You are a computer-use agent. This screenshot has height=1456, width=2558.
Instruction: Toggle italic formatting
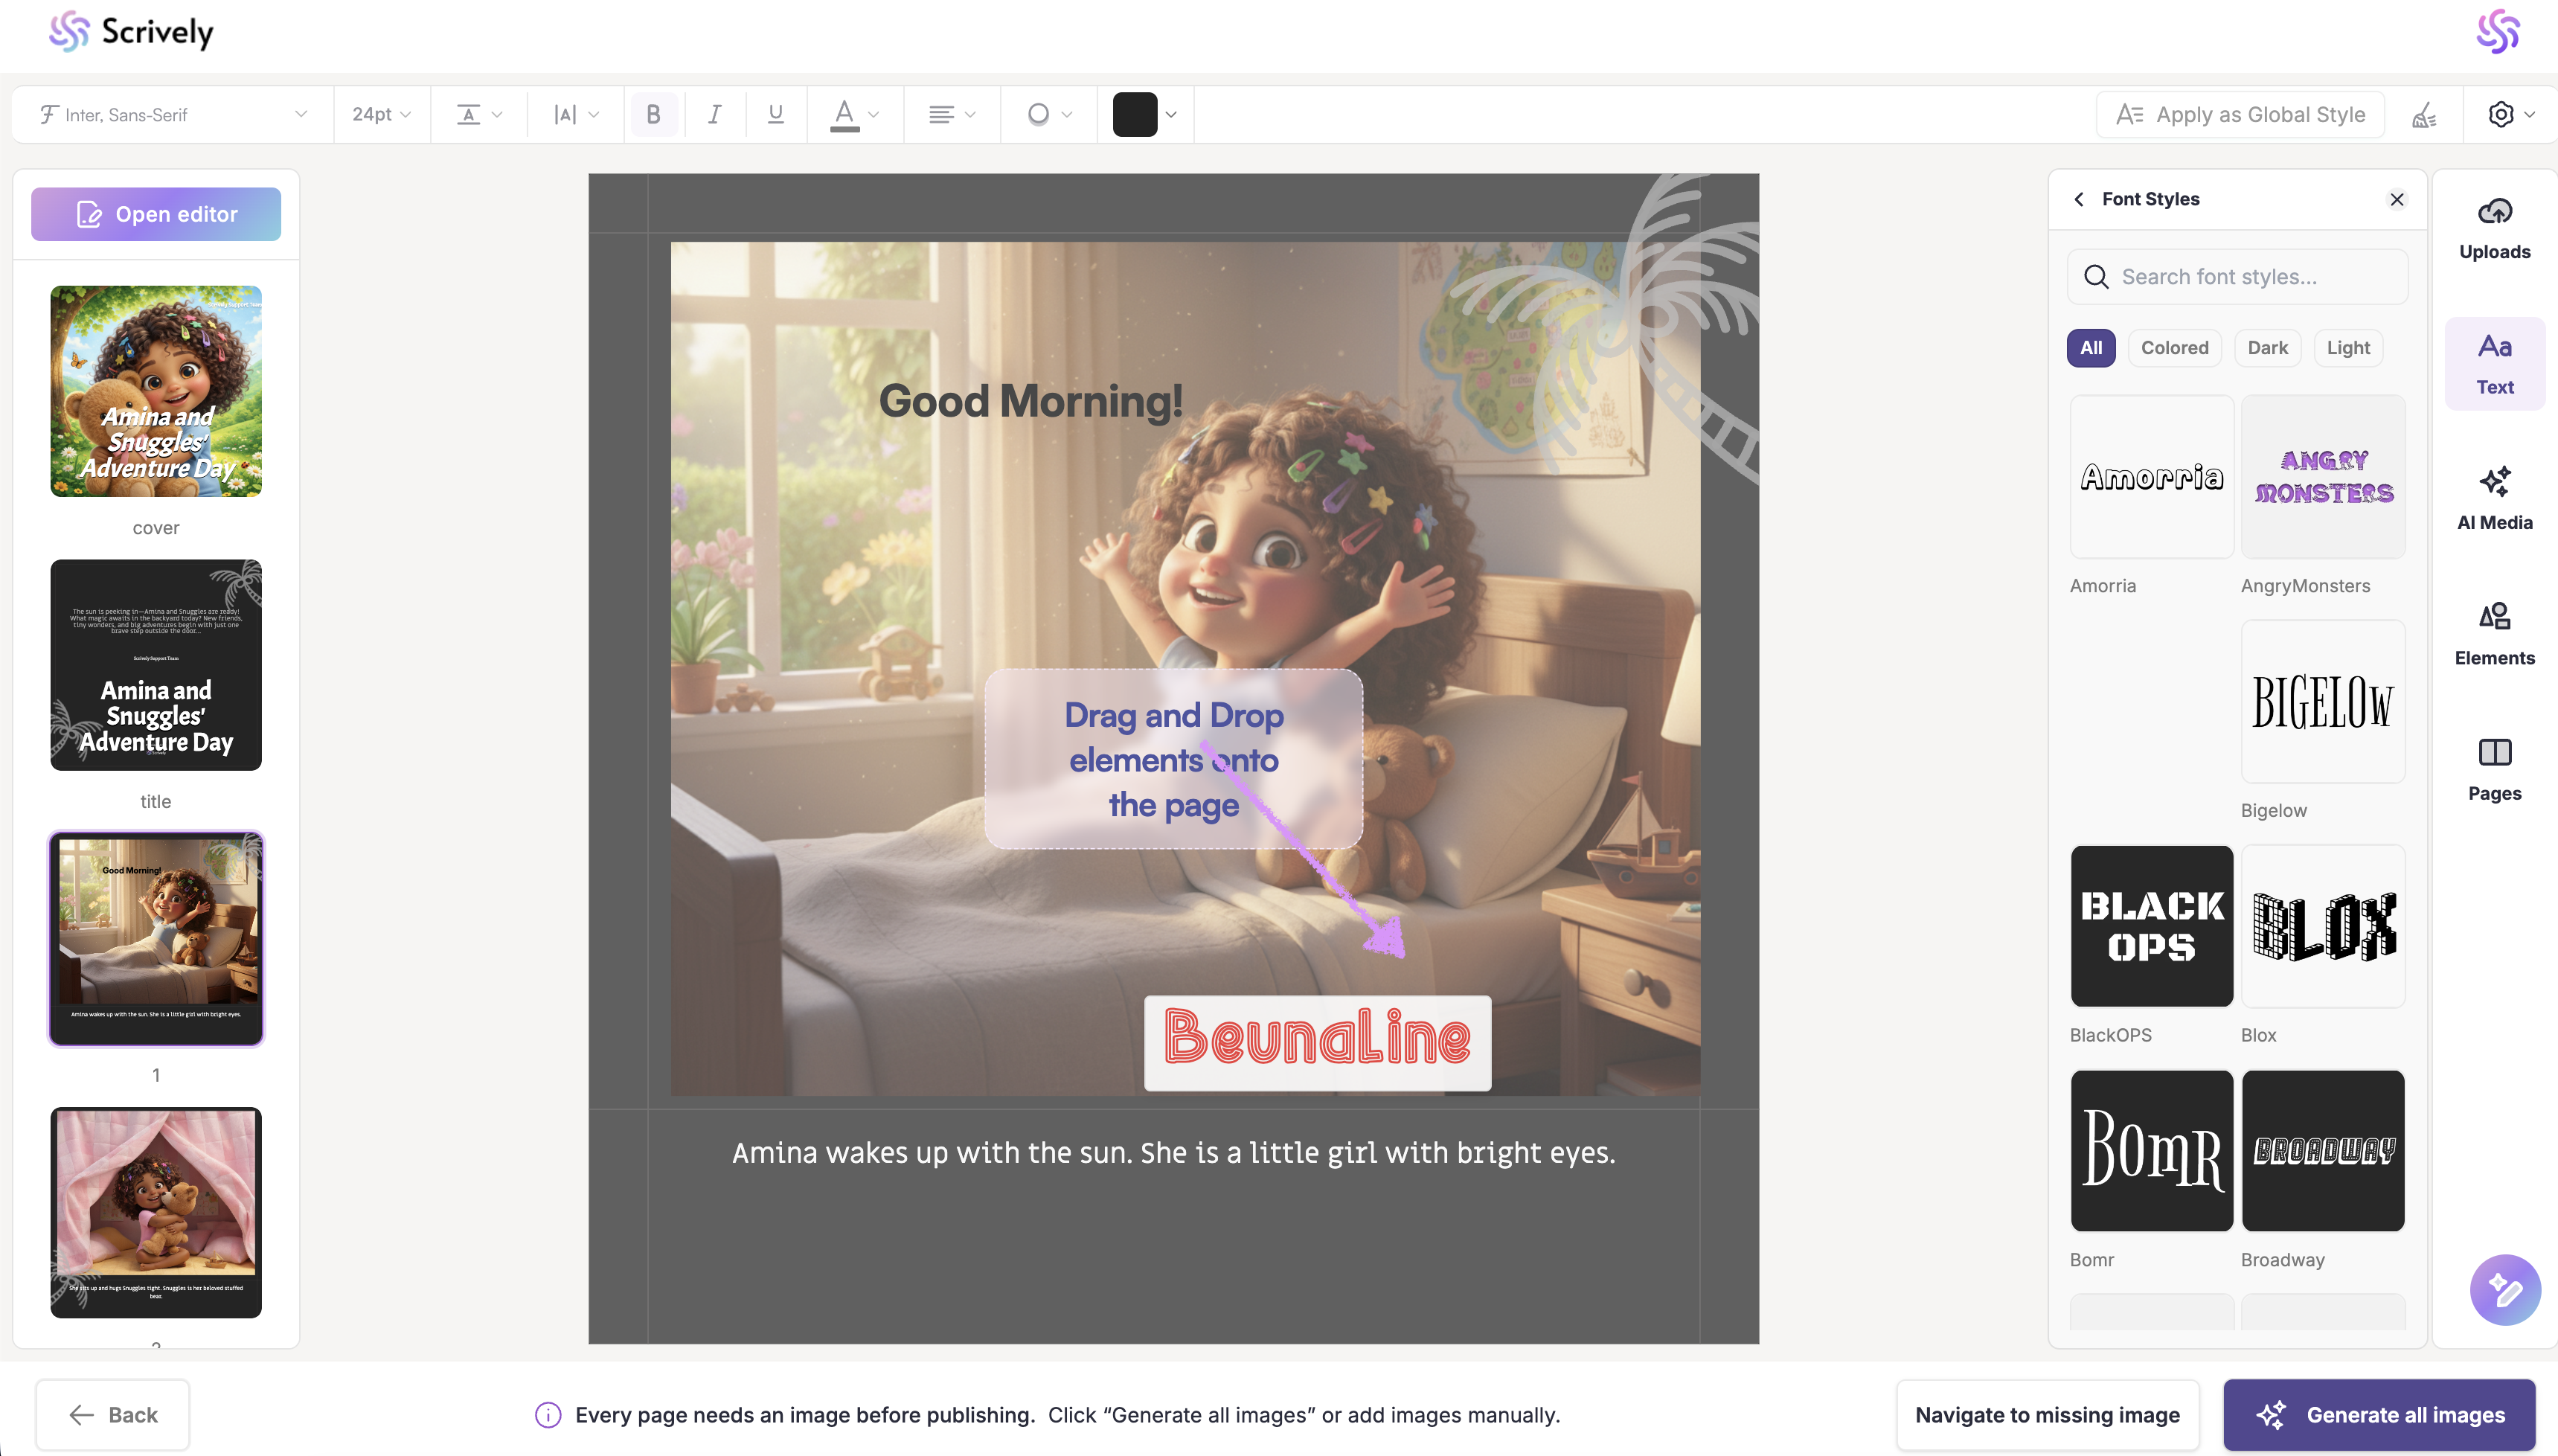click(x=714, y=115)
